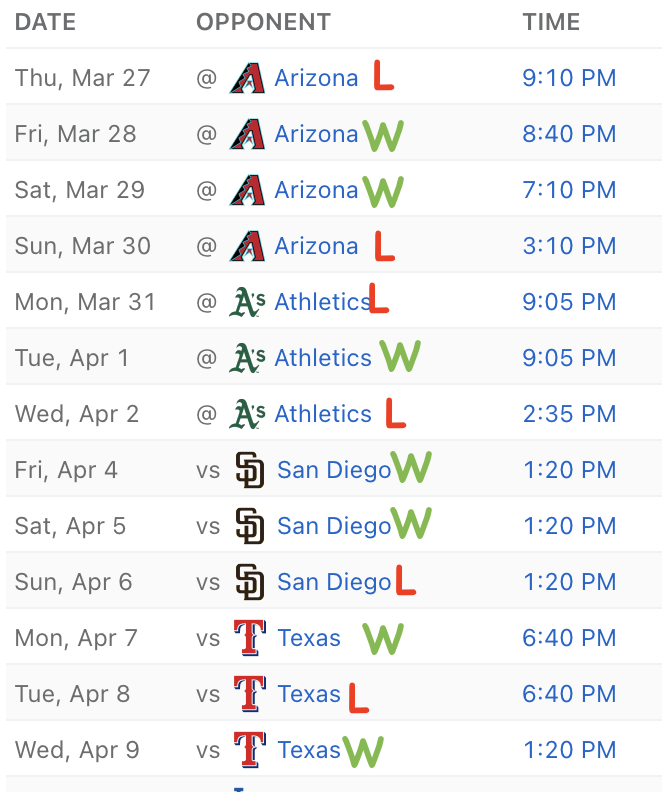Click the Athletics logo for Mon, Mar 31
Image resolution: width=662 pixels, height=792 pixels.
(x=247, y=302)
